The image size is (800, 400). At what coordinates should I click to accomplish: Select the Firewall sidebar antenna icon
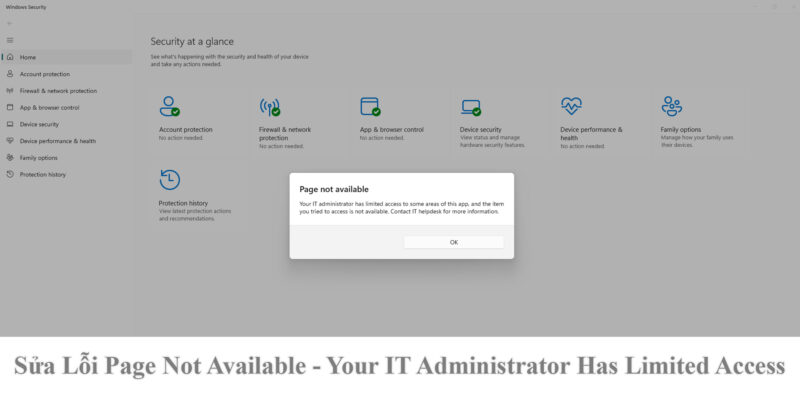tap(10, 91)
